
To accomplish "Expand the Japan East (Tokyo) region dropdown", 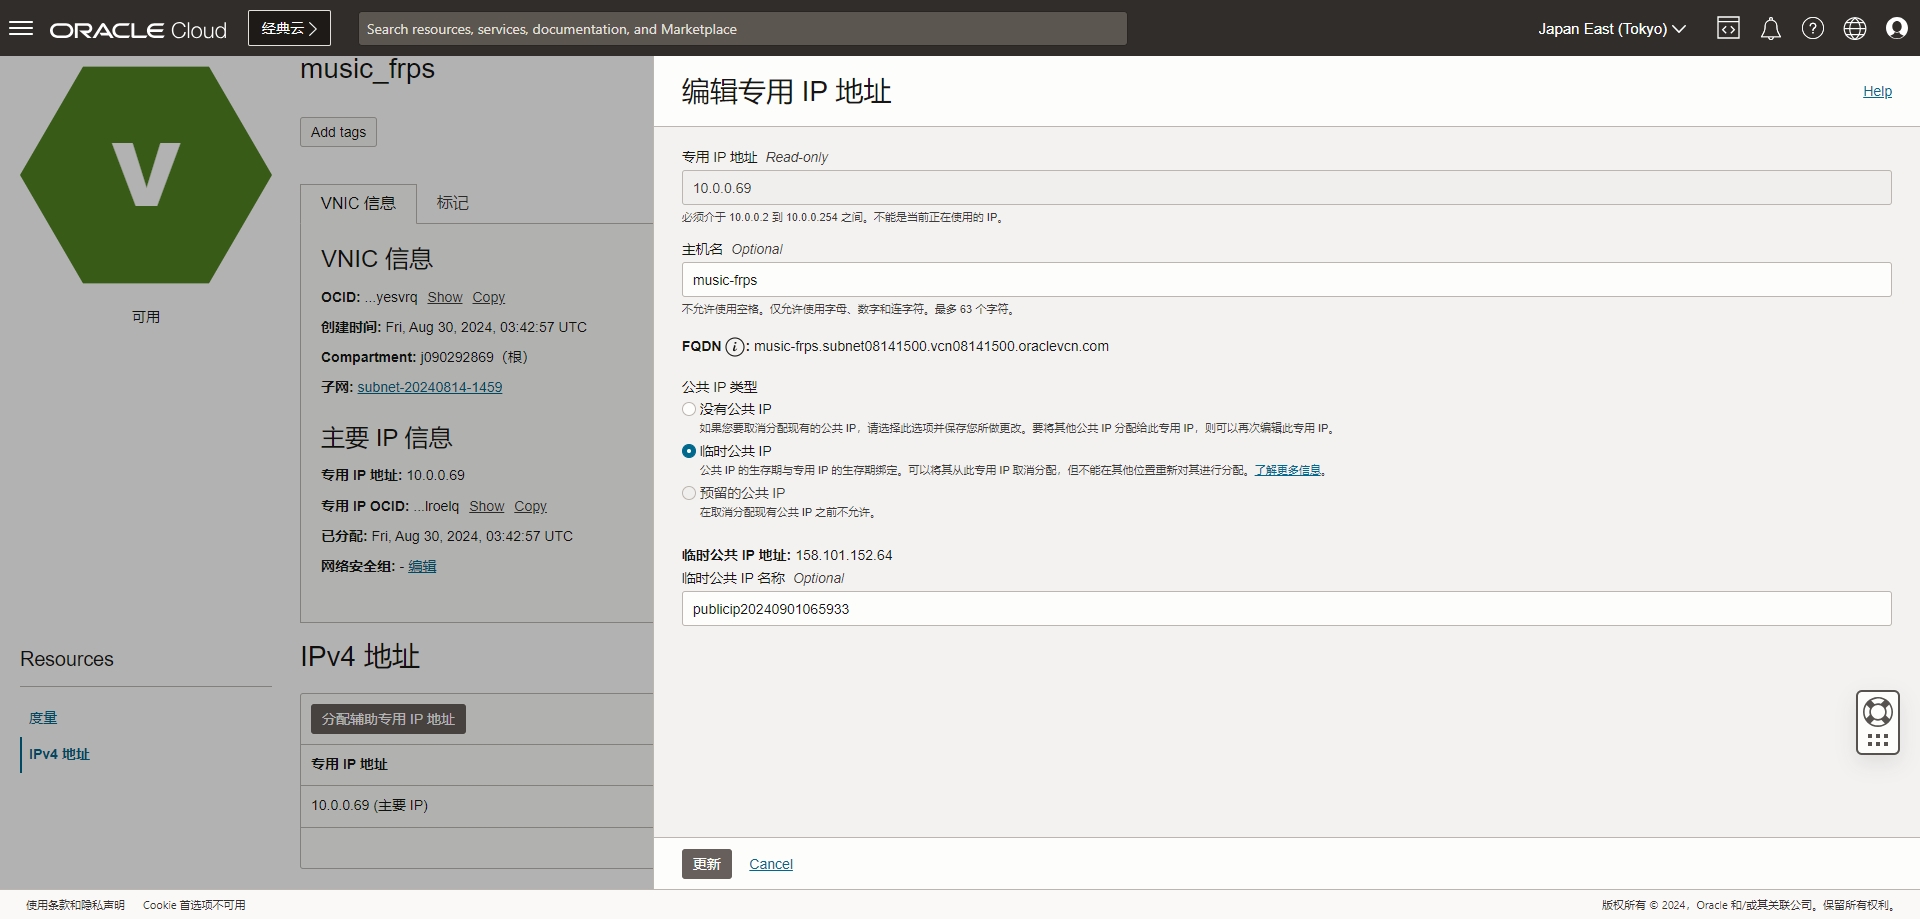I will pyautogui.click(x=1611, y=29).
